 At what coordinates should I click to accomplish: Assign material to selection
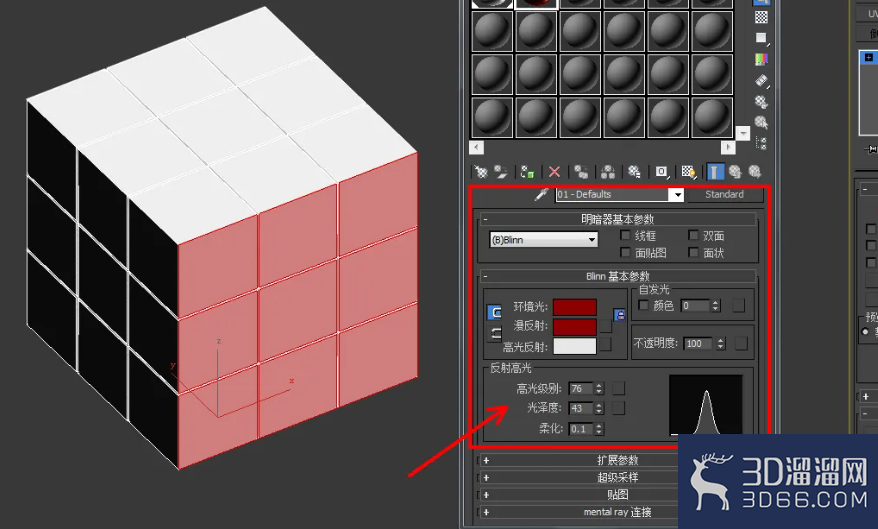coord(527,172)
